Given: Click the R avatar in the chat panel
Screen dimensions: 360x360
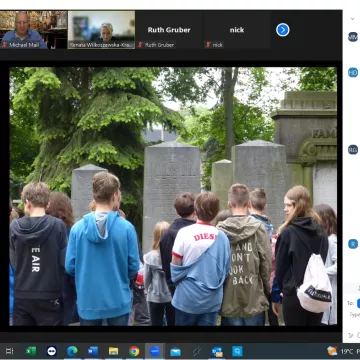Looking at the screenshot, I should click(353, 244).
